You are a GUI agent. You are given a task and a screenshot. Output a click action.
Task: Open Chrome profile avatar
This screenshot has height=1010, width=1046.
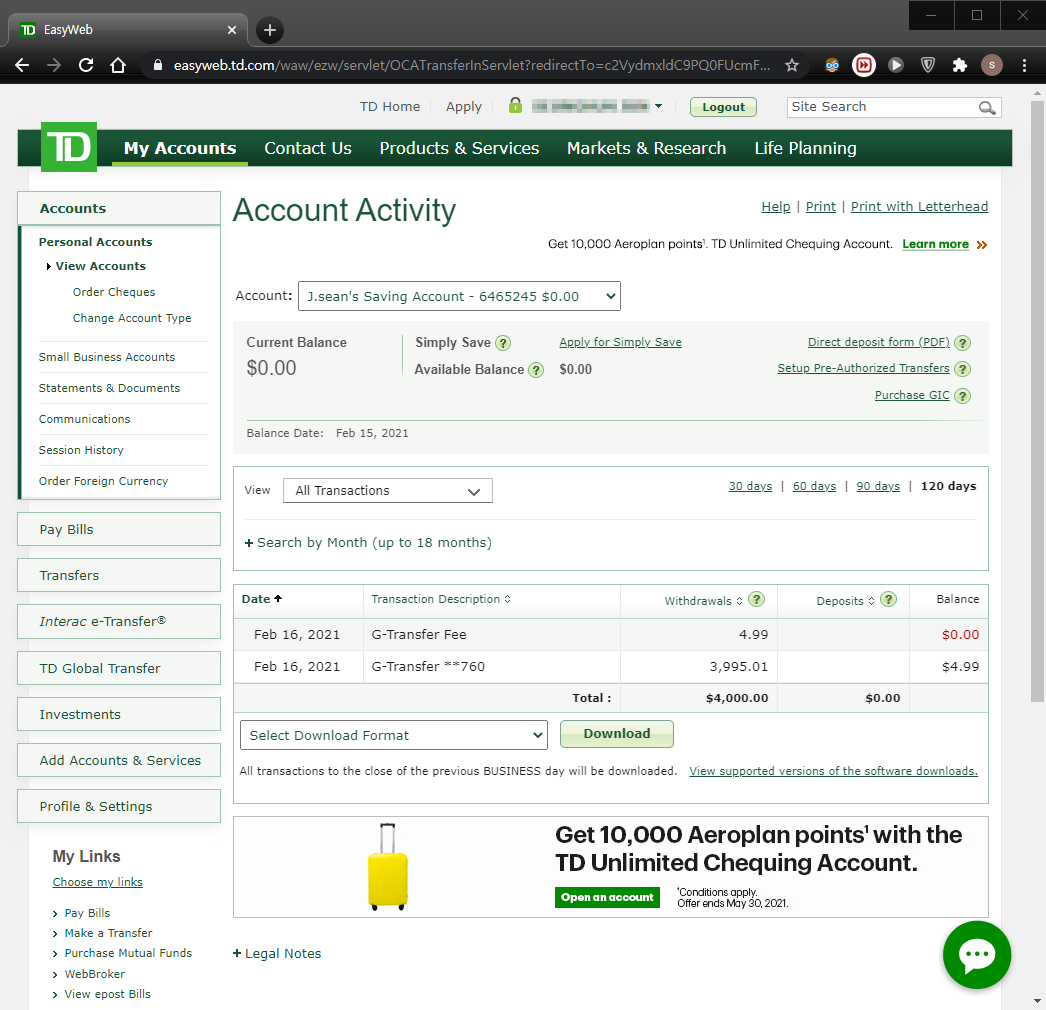click(992, 65)
